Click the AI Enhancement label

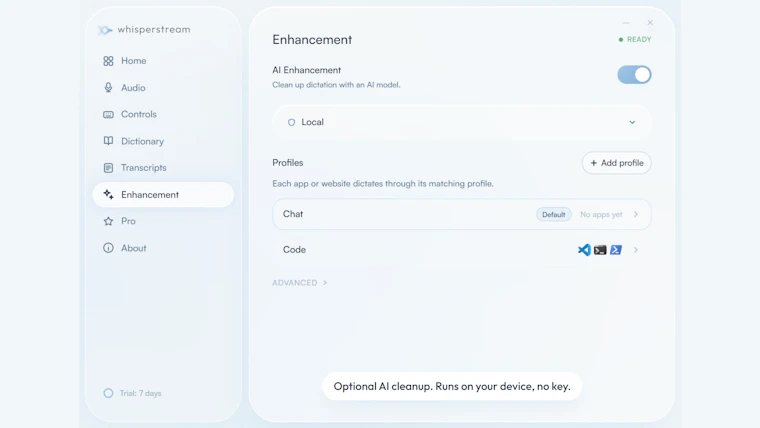[306, 70]
